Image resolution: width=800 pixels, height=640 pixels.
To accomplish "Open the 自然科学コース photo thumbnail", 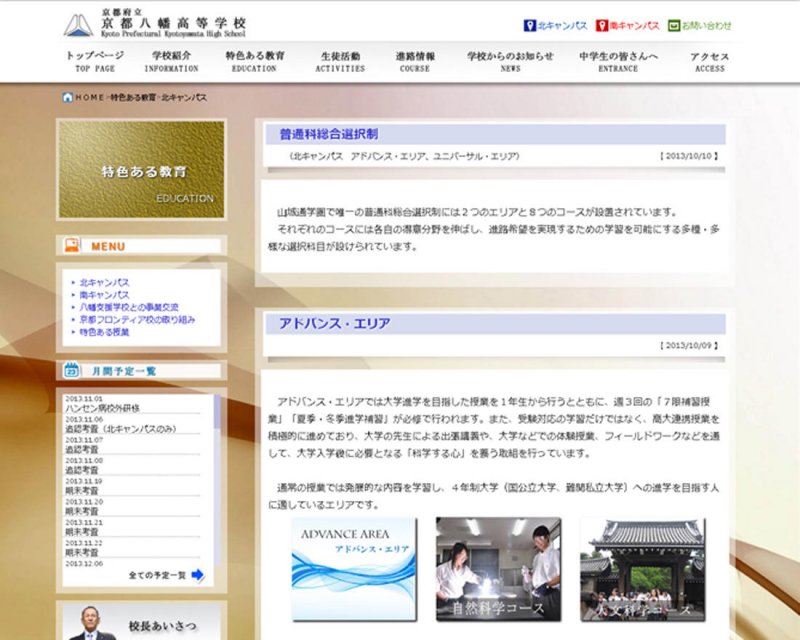I will [498, 569].
